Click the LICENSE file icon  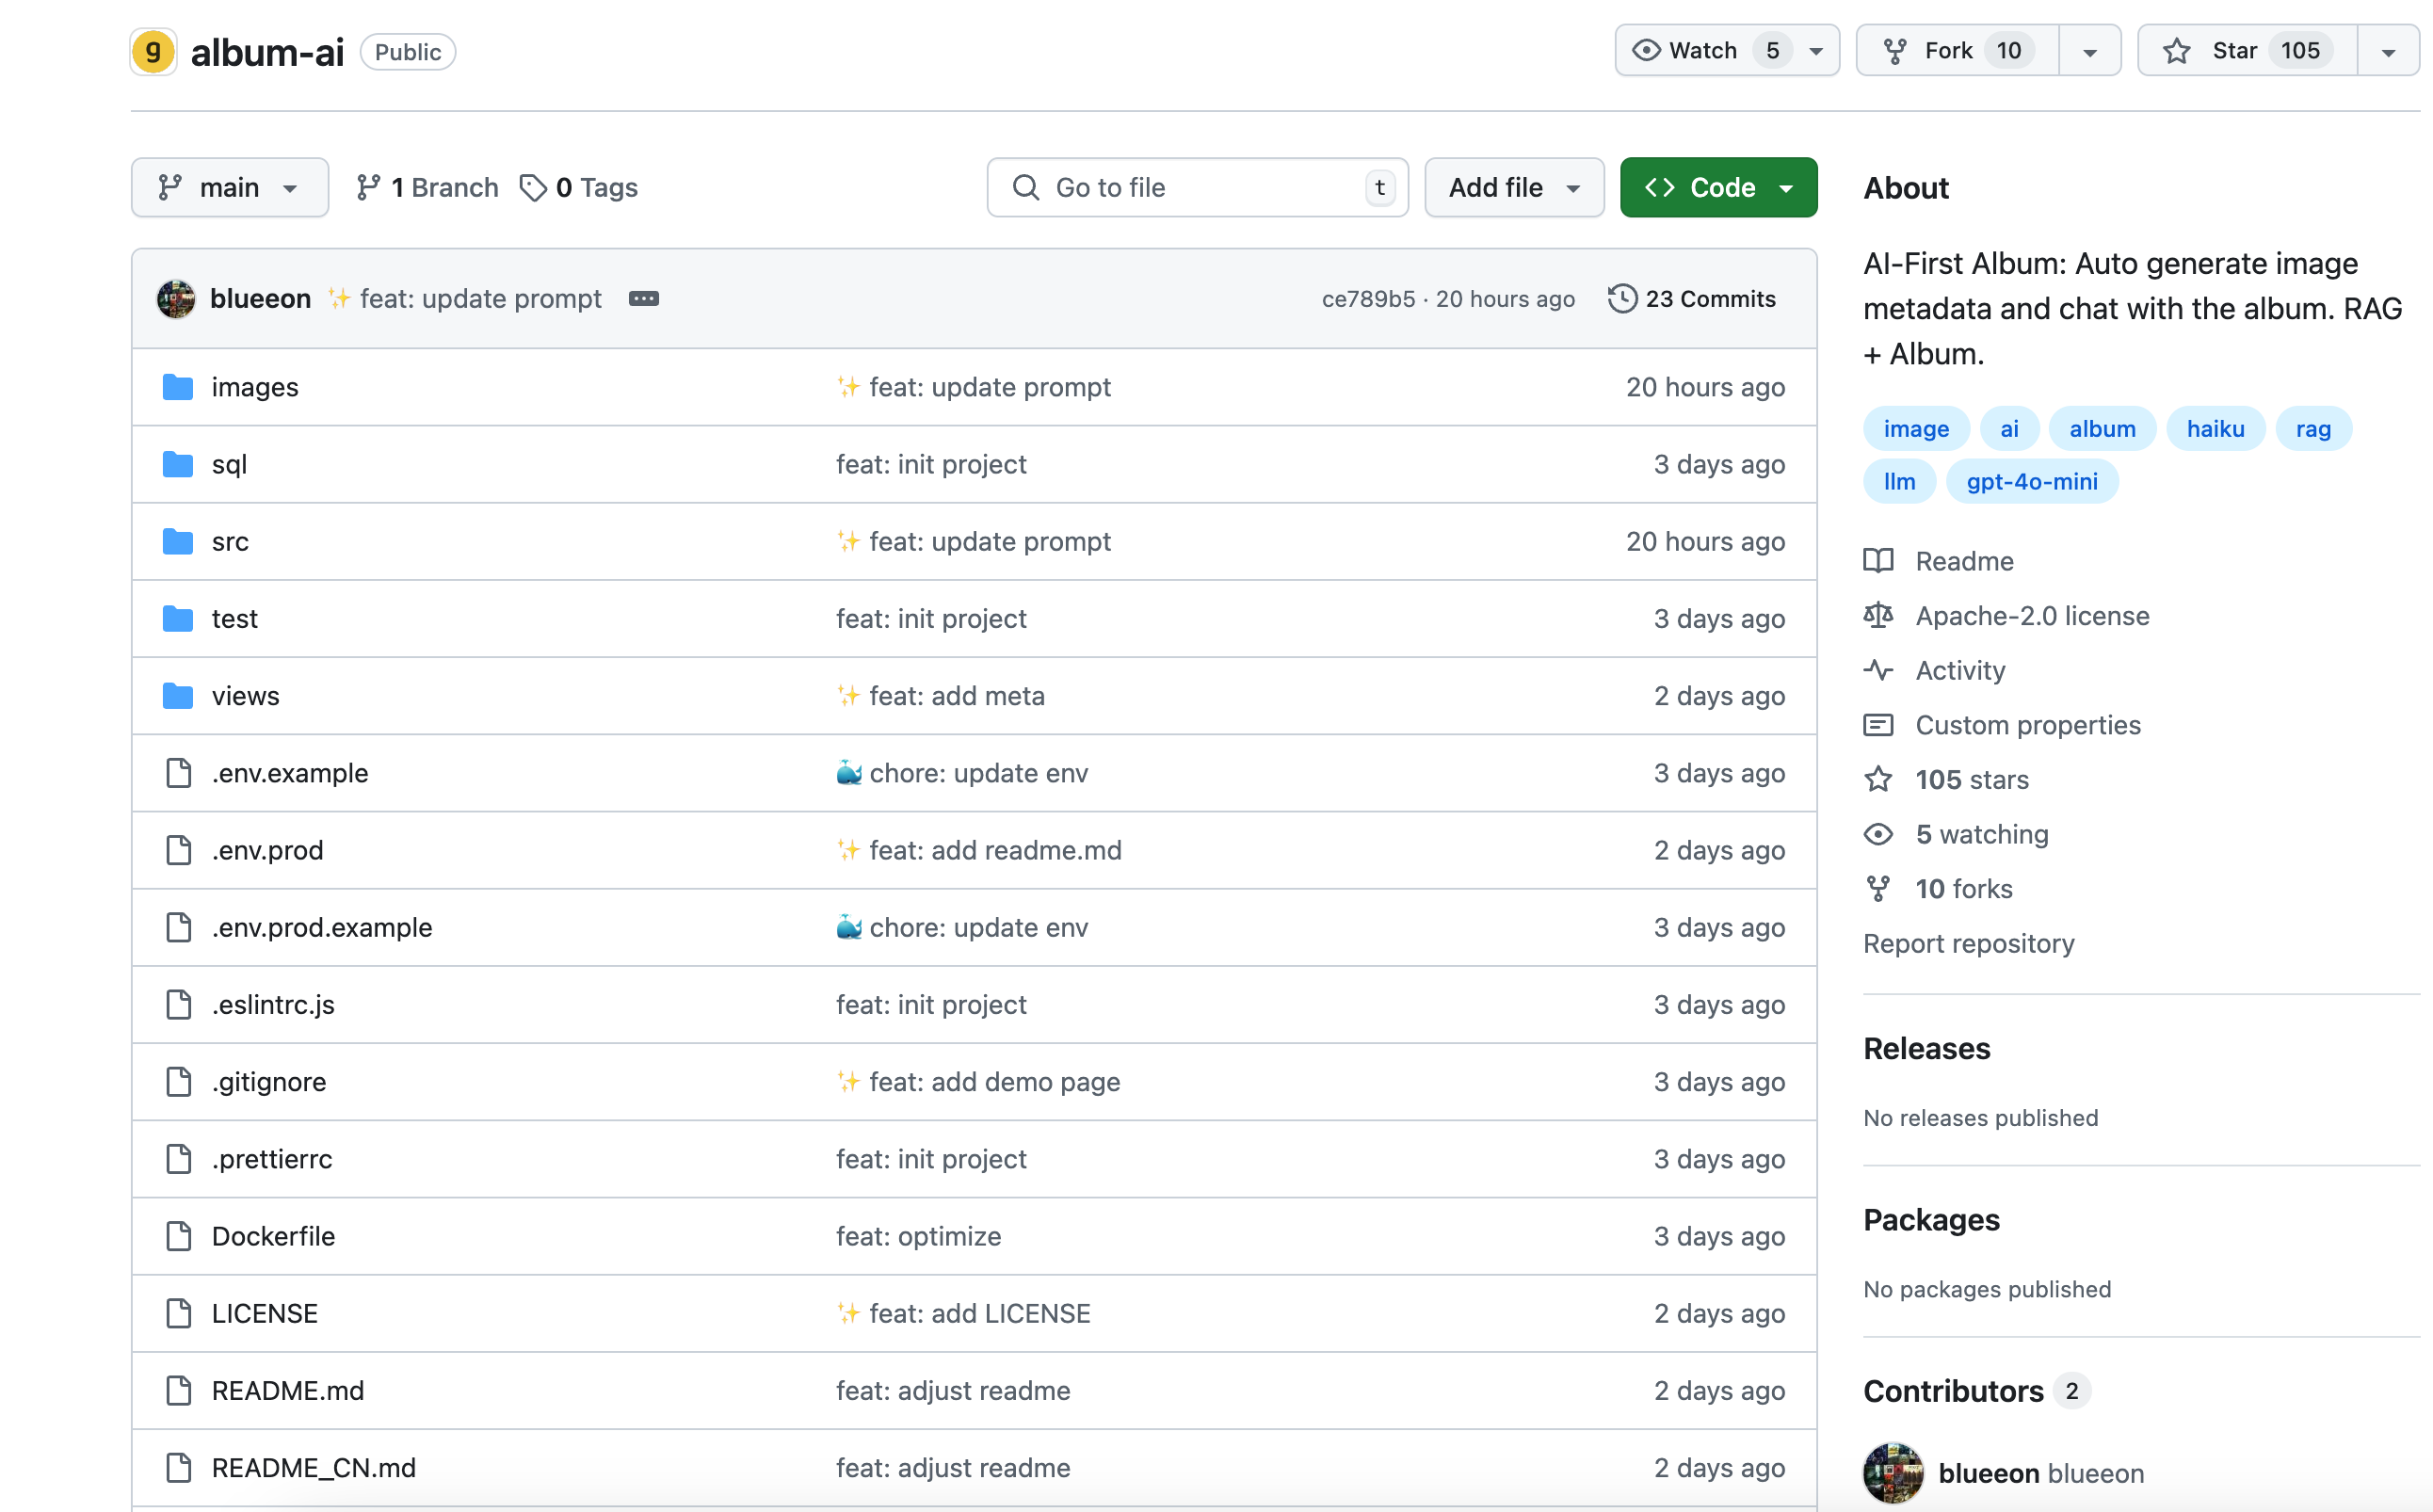click(x=179, y=1313)
